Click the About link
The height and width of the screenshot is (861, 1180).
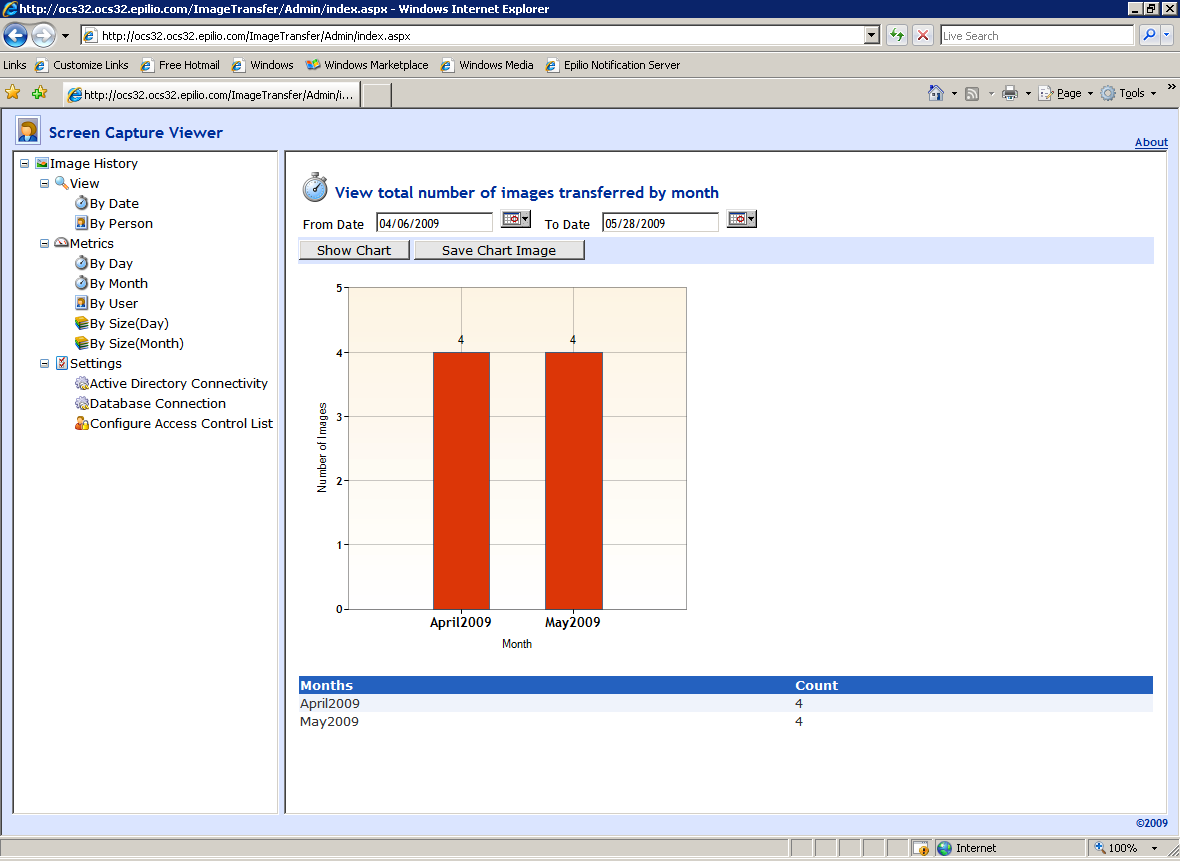[1151, 142]
